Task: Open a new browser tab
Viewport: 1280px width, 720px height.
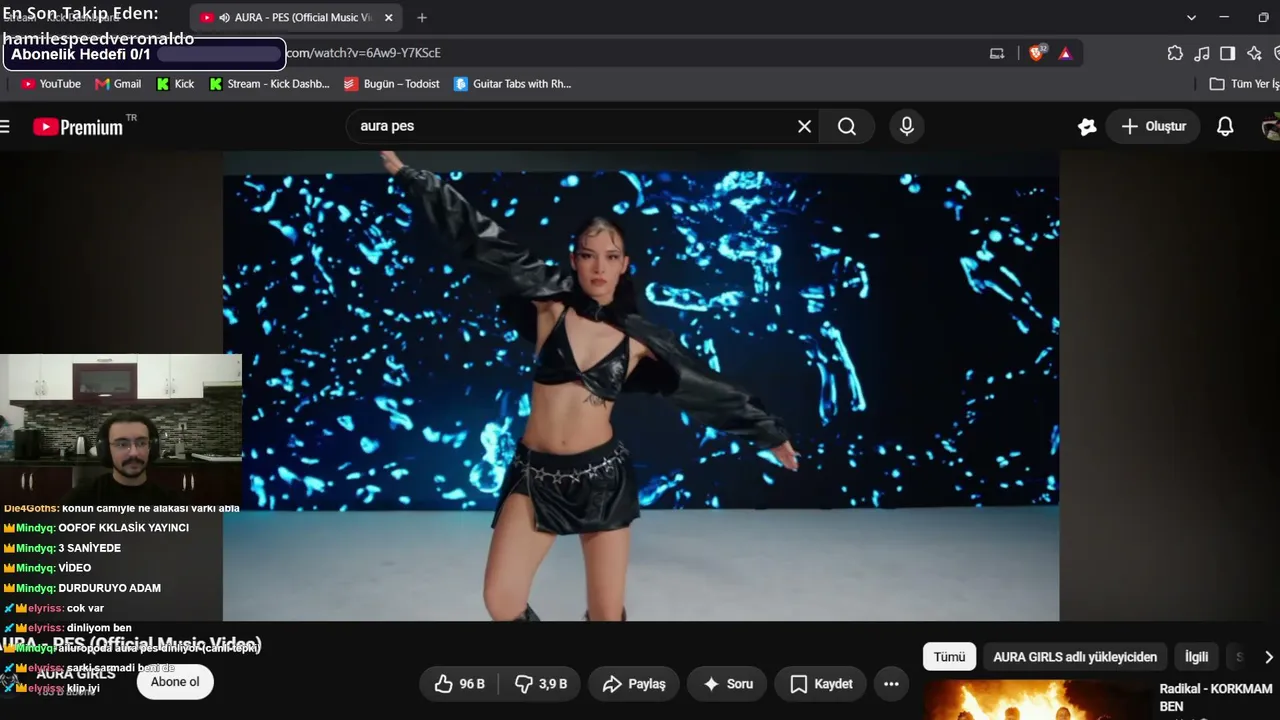Action: coord(422,18)
